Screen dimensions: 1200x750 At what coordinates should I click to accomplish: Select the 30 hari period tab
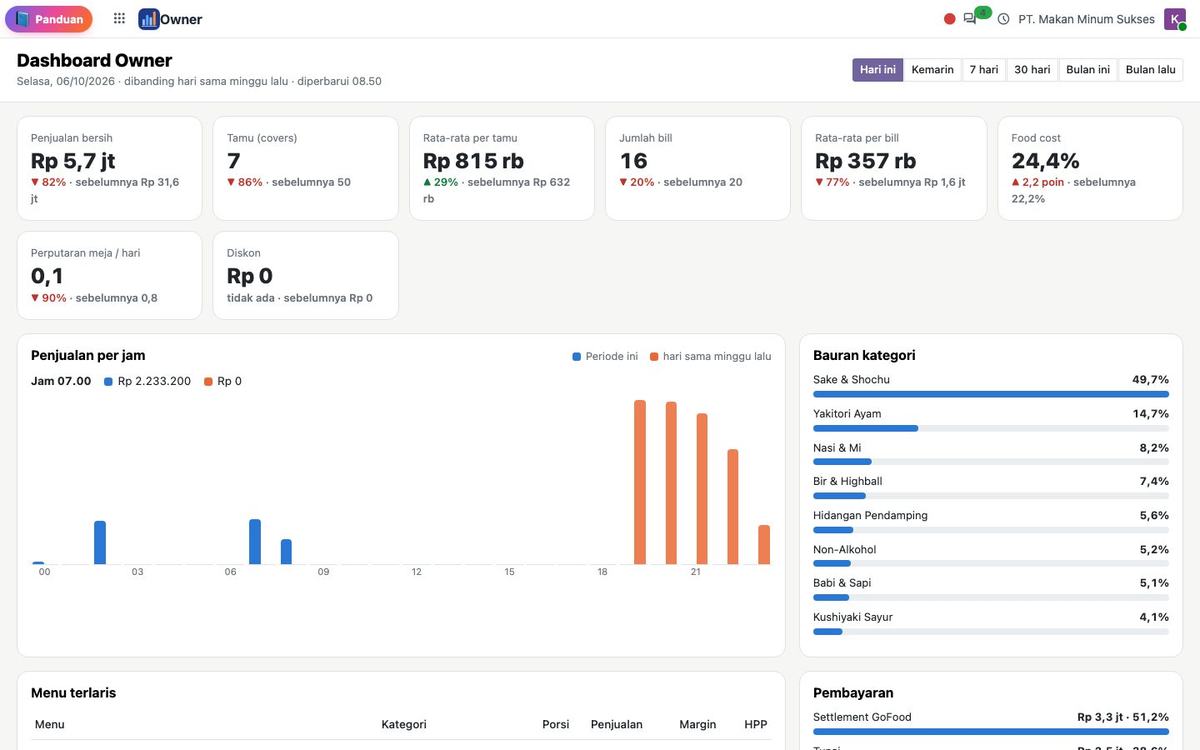point(1032,70)
